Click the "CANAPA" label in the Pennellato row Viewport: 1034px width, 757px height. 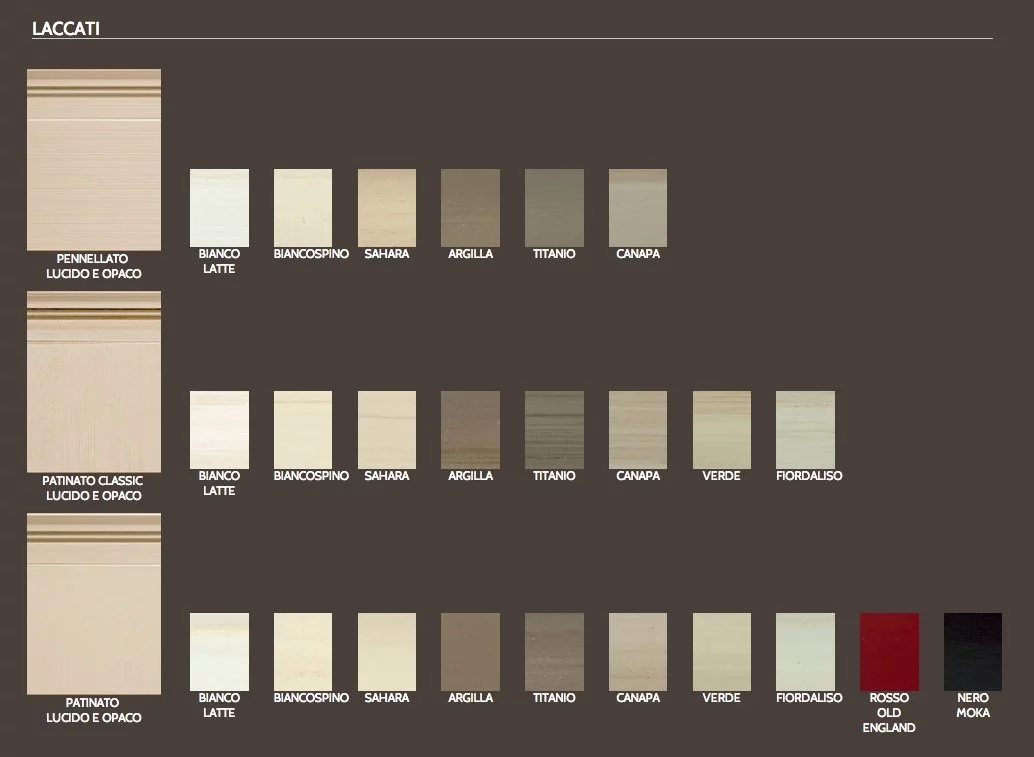click(x=638, y=254)
